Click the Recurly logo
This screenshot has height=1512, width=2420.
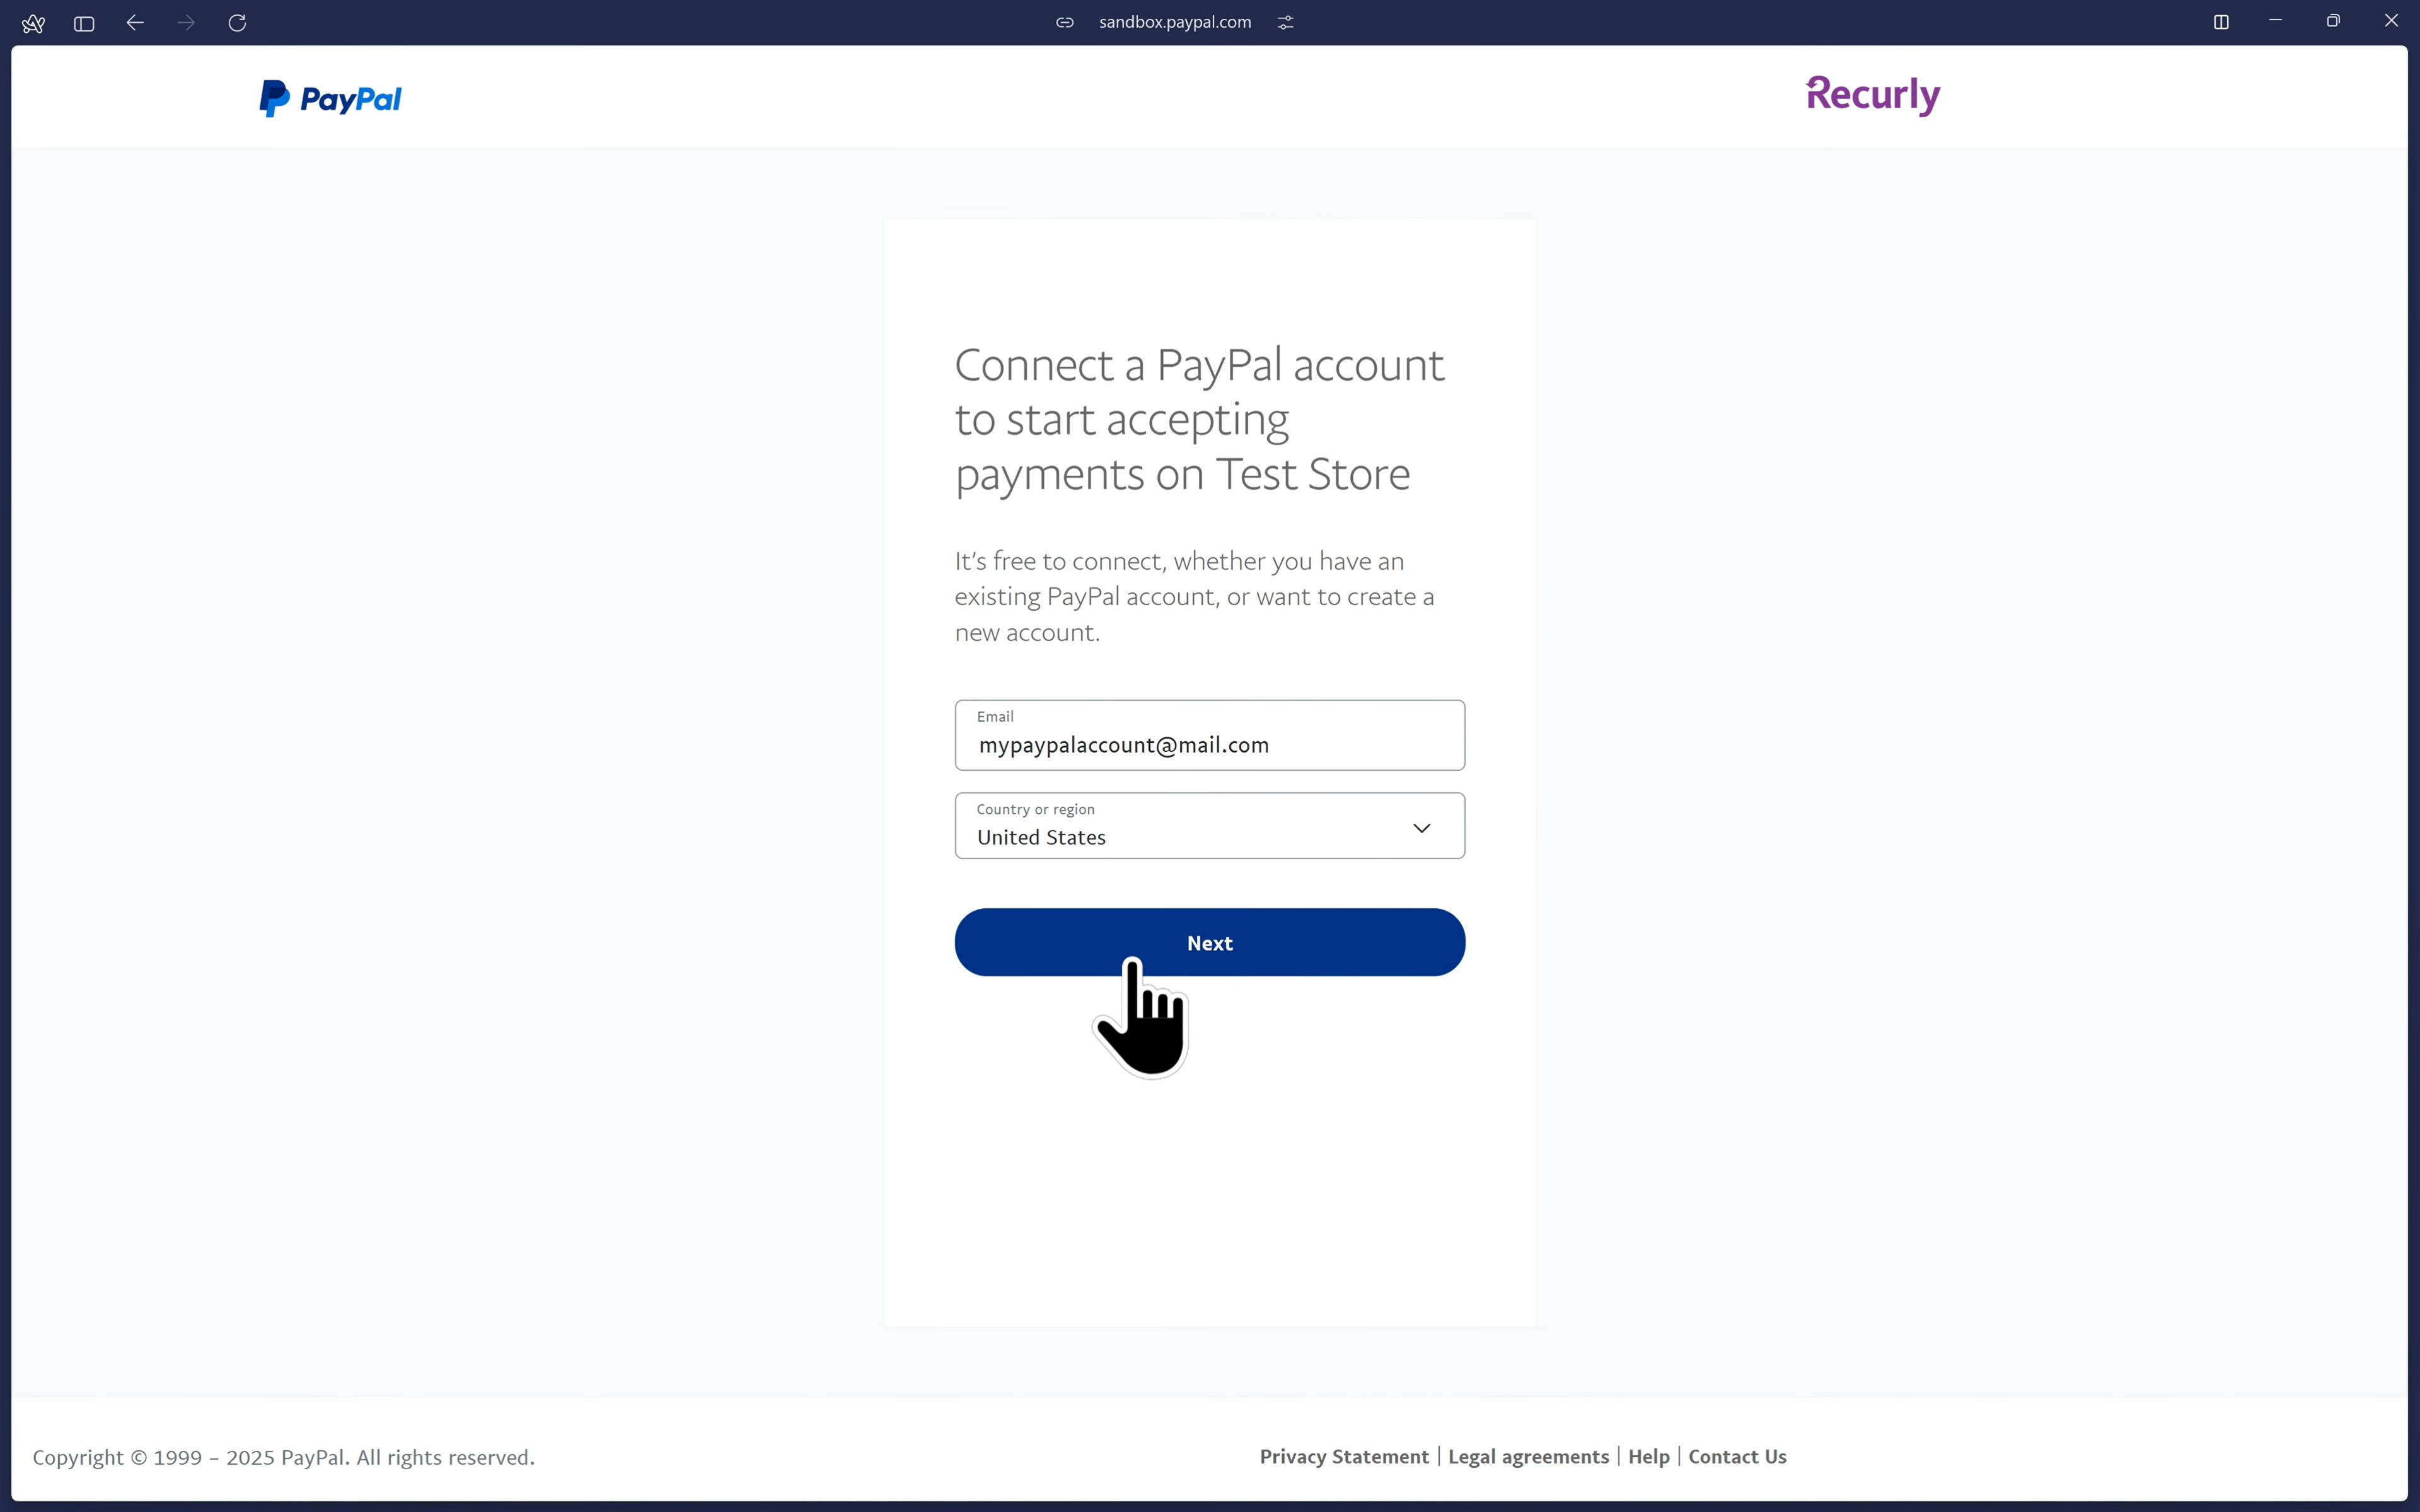click(1873, 95)
